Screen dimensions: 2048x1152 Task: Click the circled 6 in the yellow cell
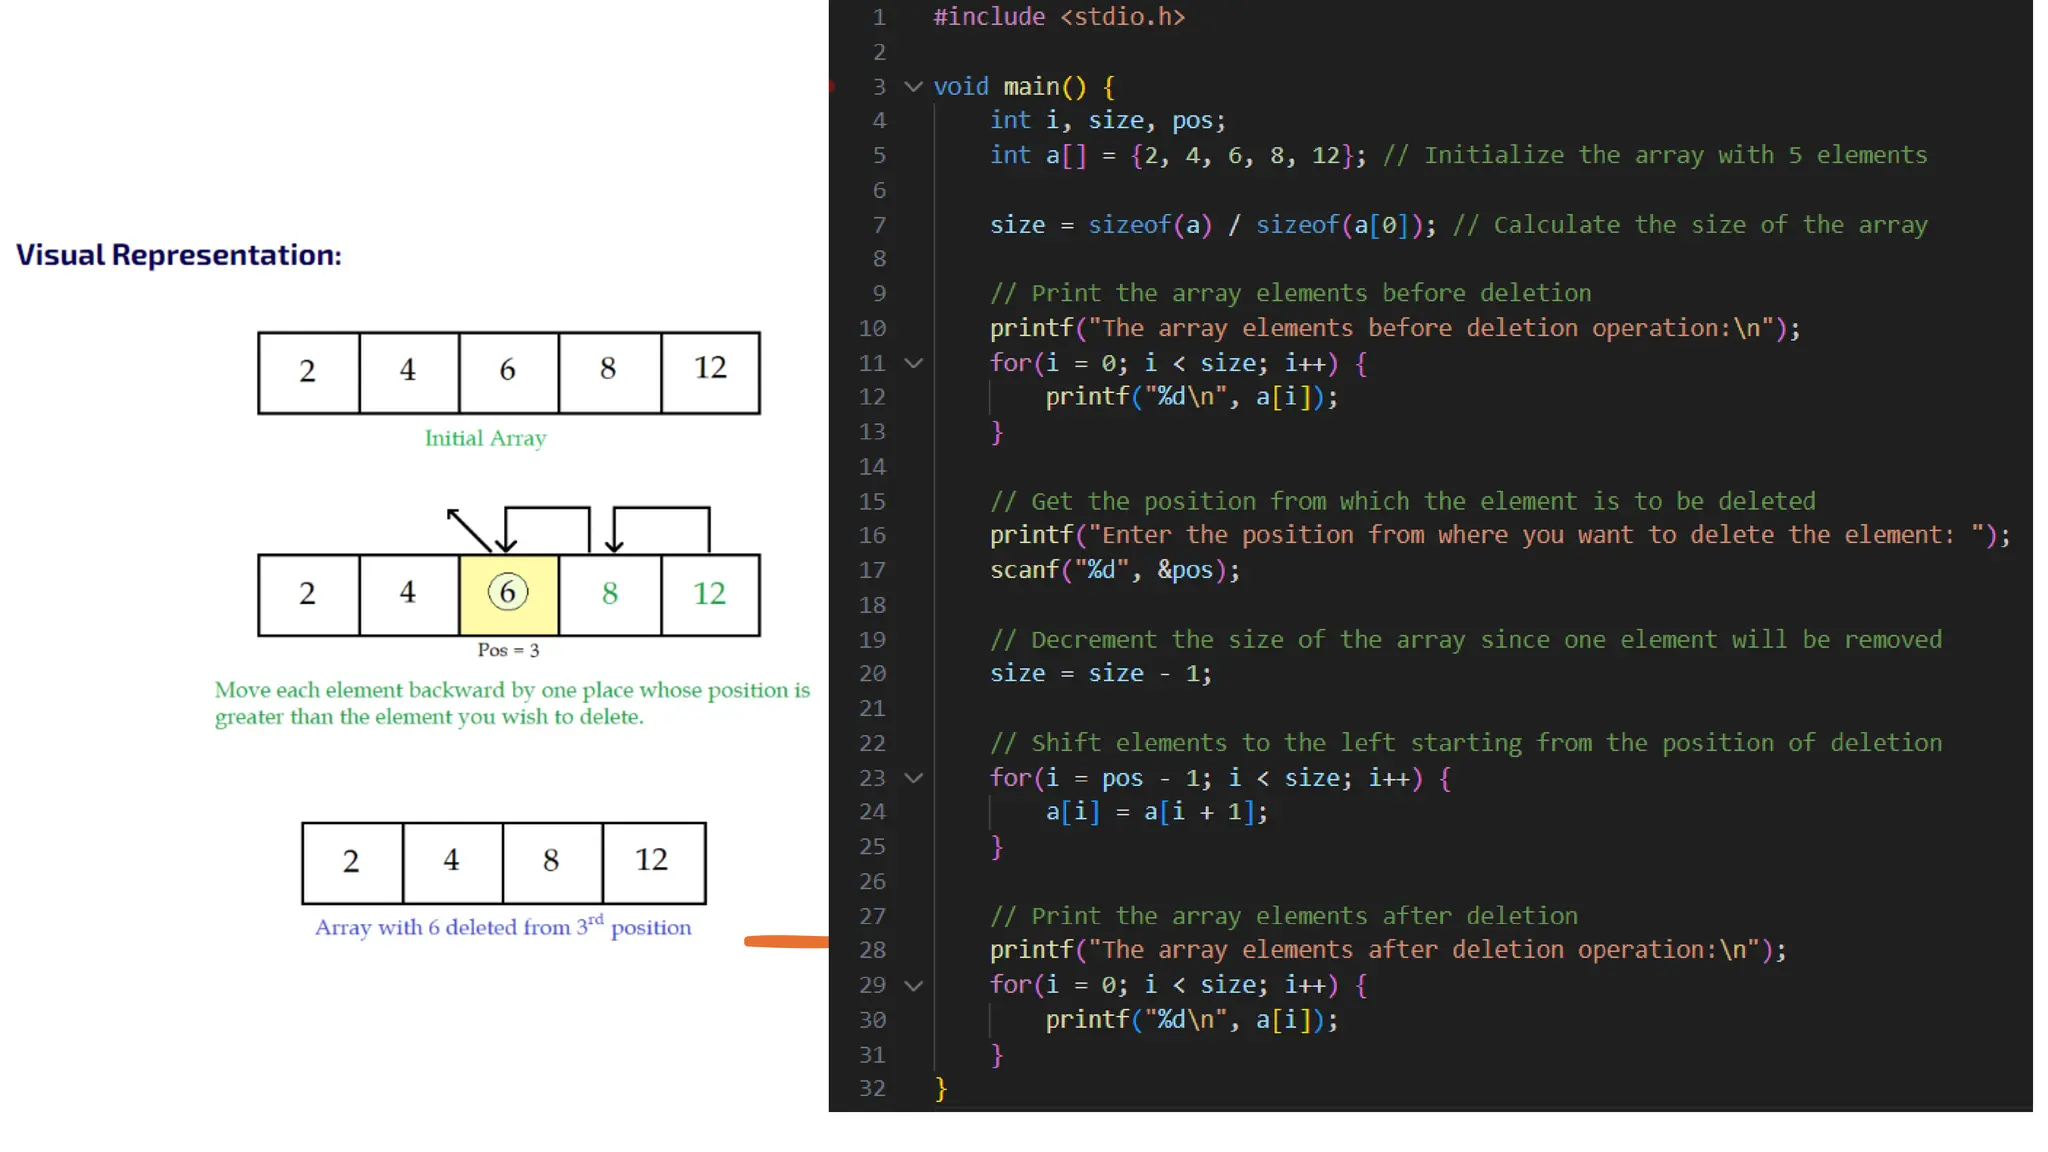coord(508,593)
